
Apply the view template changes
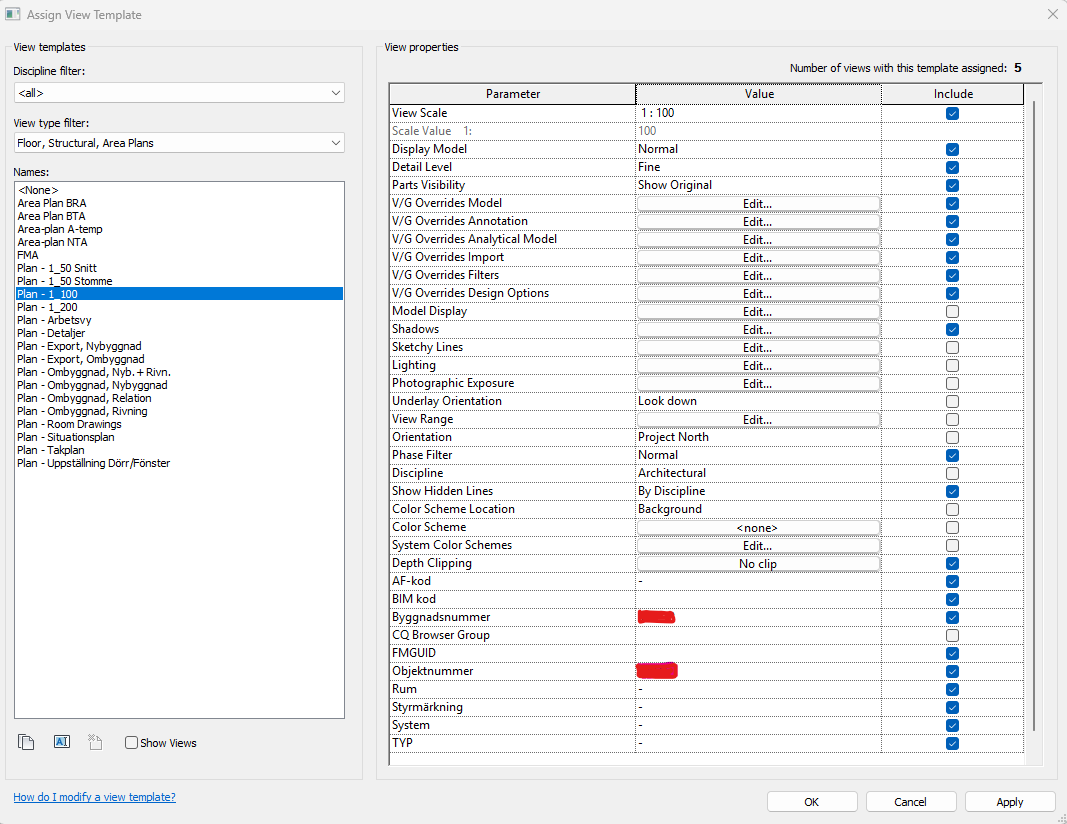[x=1009, y=801]
